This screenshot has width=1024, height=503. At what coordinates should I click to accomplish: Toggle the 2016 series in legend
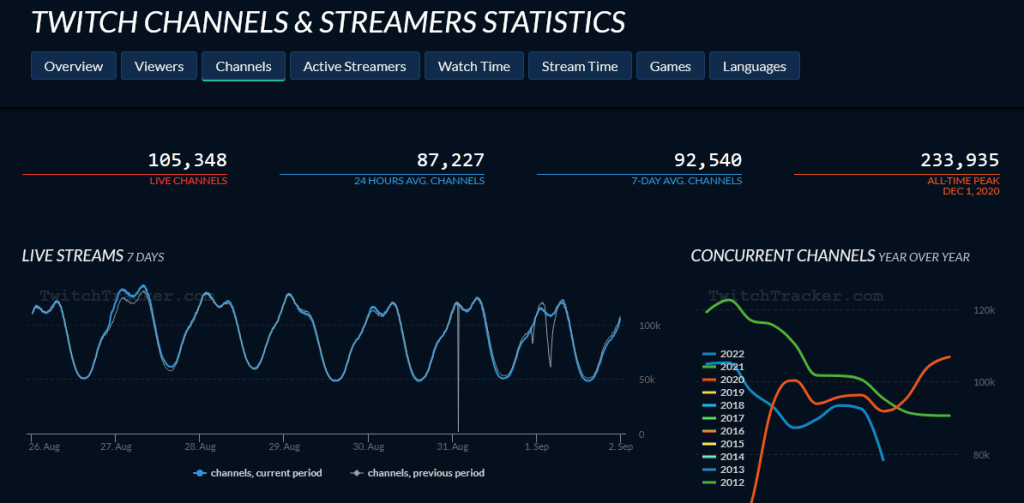724,430
